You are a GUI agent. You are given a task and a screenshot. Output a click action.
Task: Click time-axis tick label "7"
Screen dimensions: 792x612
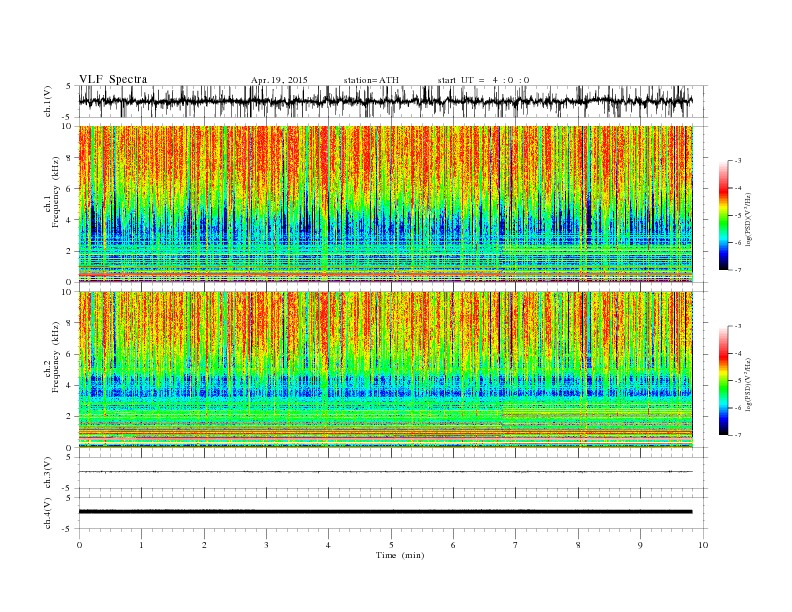[516, 545]
